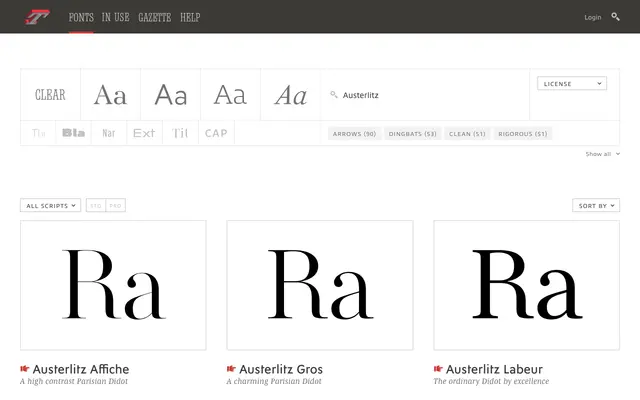Apply the Rigorous (51) tag

(522, 133)
